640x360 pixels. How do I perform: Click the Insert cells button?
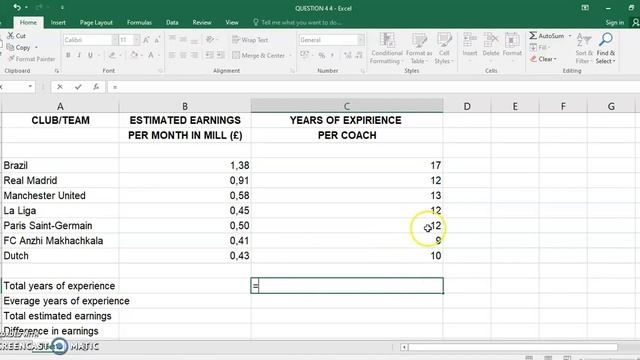point(470,45)
